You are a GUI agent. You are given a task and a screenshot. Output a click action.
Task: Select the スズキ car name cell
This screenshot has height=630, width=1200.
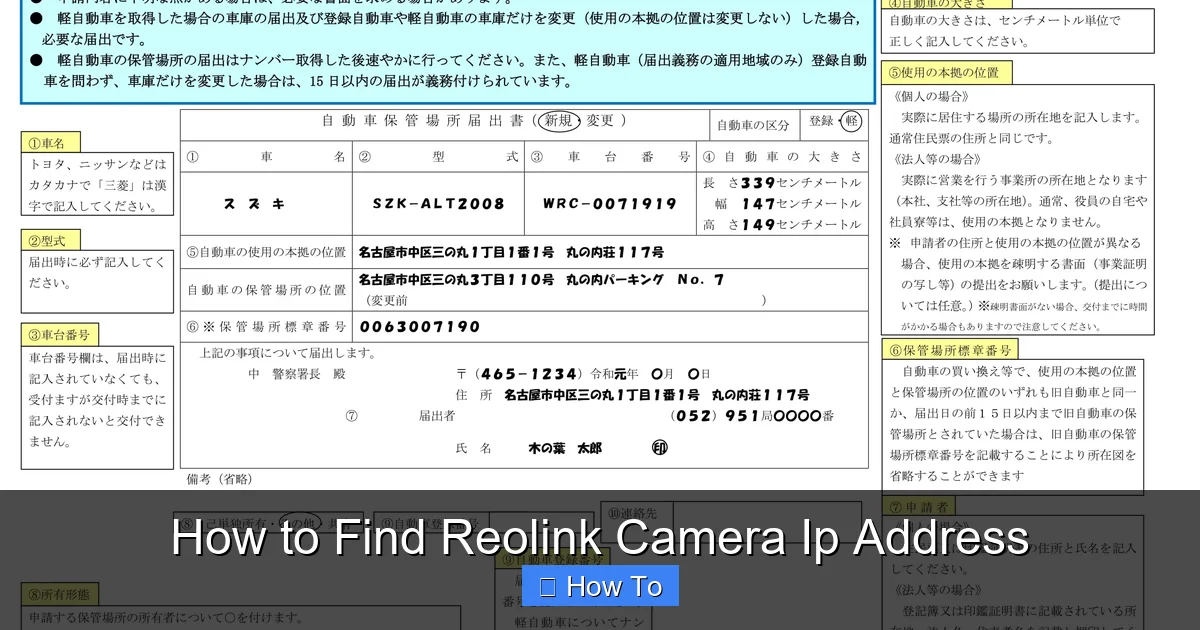coord(266,204)
